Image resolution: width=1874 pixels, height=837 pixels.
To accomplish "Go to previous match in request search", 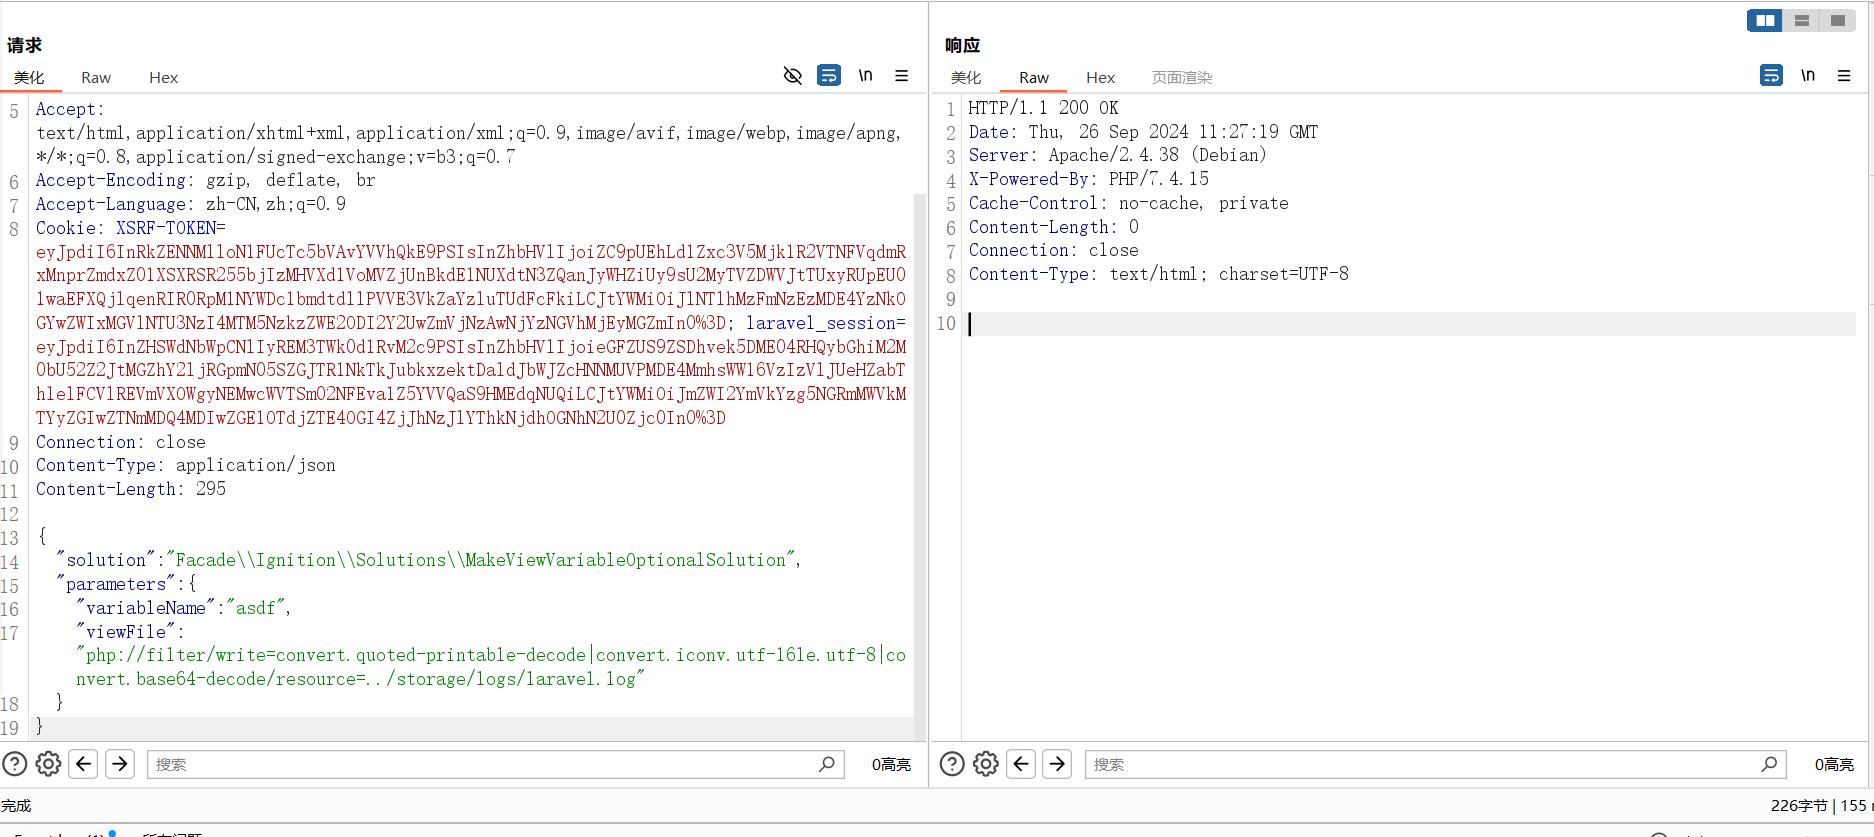I will point(84,764).
